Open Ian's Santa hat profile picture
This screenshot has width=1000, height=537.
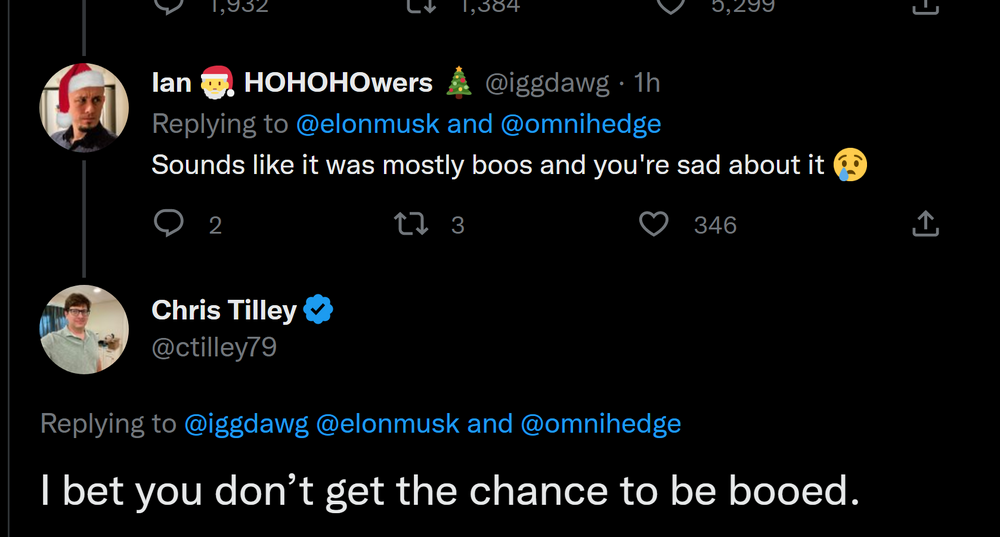pyautogui.click(x=84, y=105)
